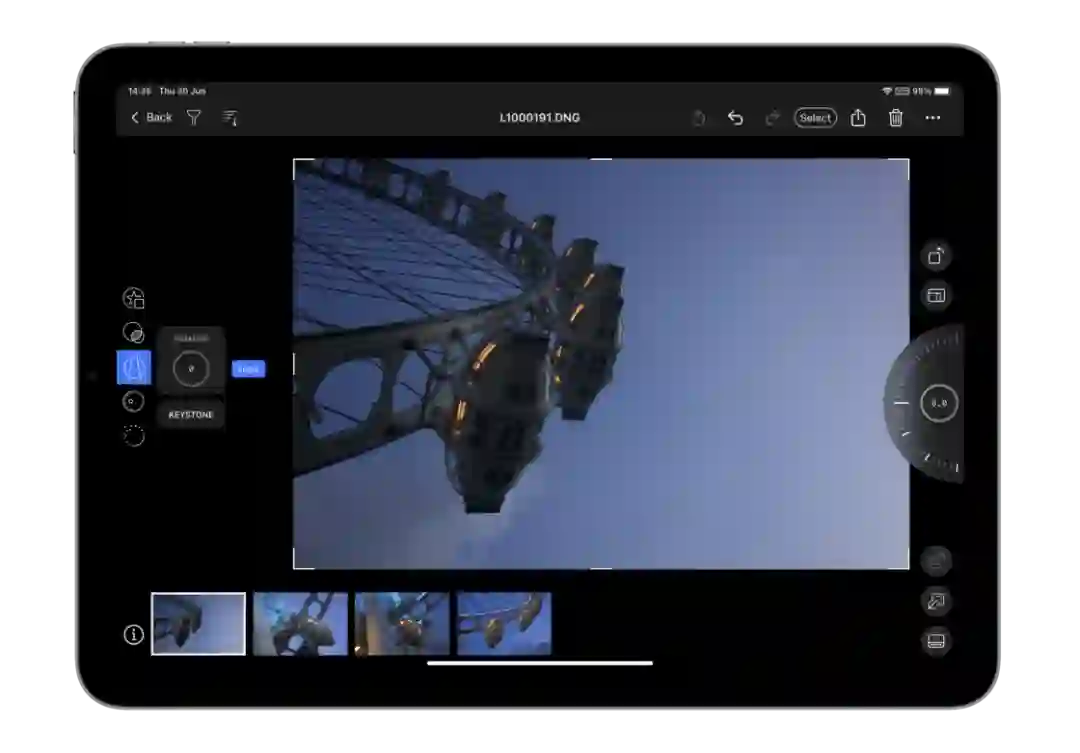Open the aspect ratio crop icon
The width and height of the screenshot is (1080, 753).
click(x=936, y=296)
